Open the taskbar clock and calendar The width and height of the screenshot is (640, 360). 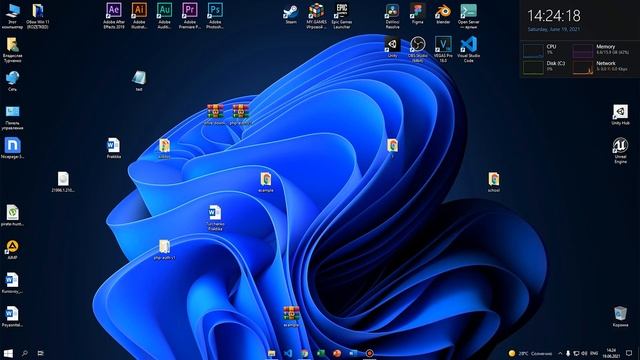coord(611,353)
